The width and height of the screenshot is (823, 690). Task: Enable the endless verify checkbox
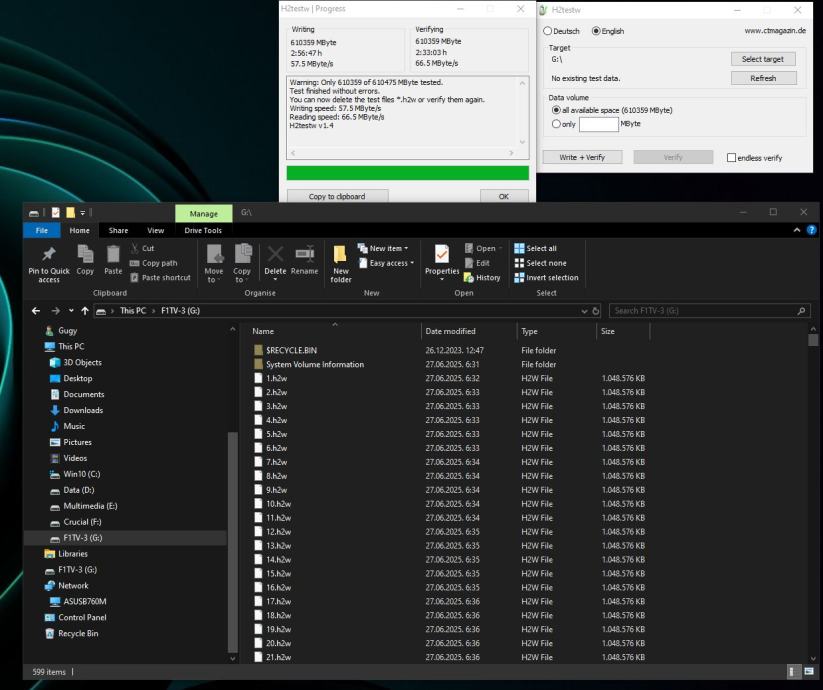point(732,158)
